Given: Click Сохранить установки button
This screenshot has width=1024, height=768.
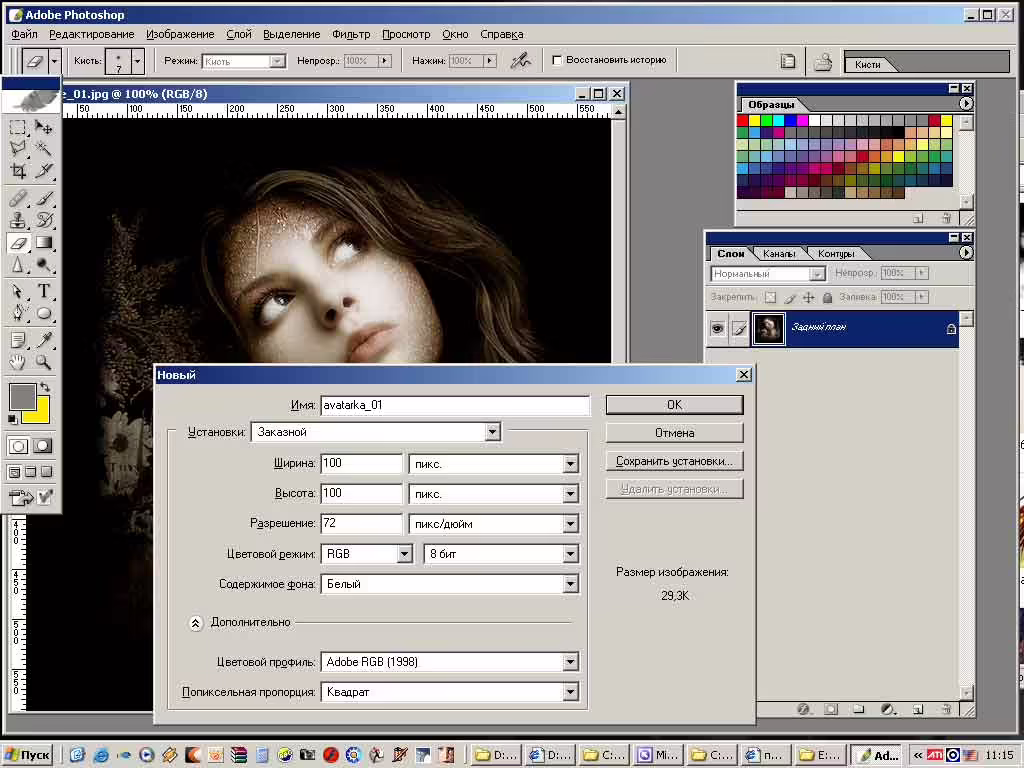Looking at the screenshot, I should [675, 461].
